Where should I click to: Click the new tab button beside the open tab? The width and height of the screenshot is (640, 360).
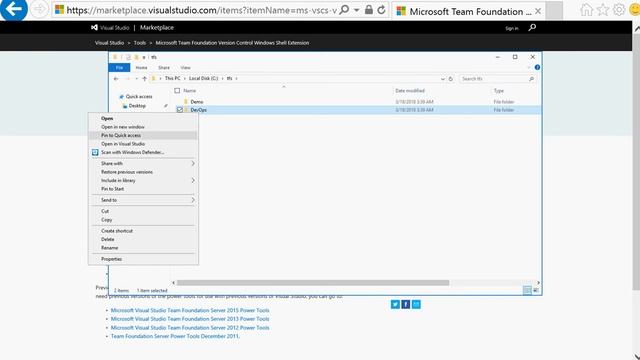[554, 11]
